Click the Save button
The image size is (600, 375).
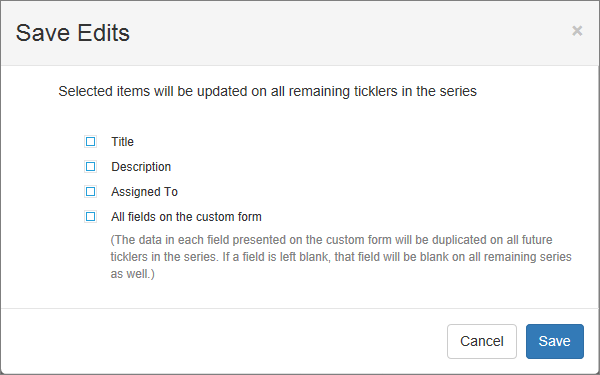pos(555,341)
